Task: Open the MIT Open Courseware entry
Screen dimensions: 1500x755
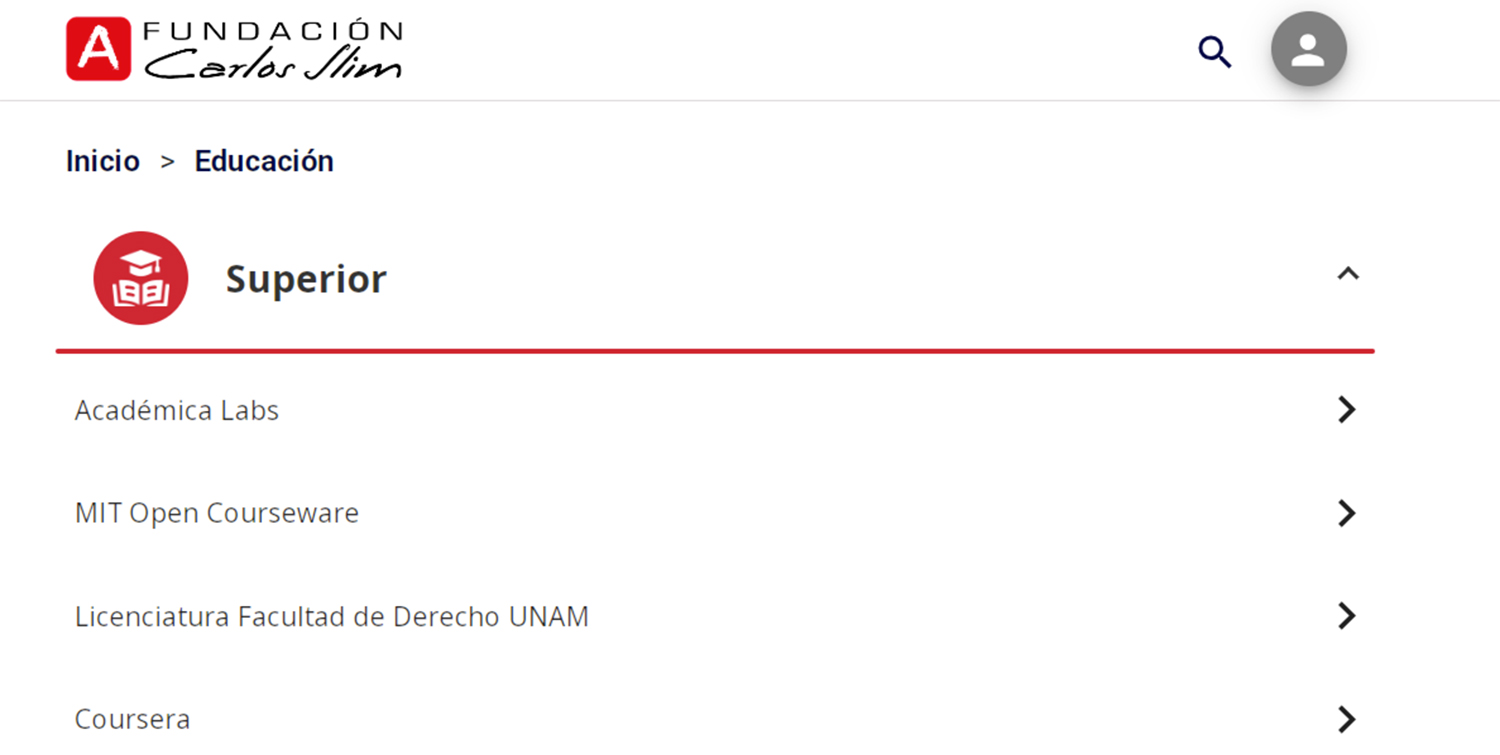Action: (x=217, y=513)
